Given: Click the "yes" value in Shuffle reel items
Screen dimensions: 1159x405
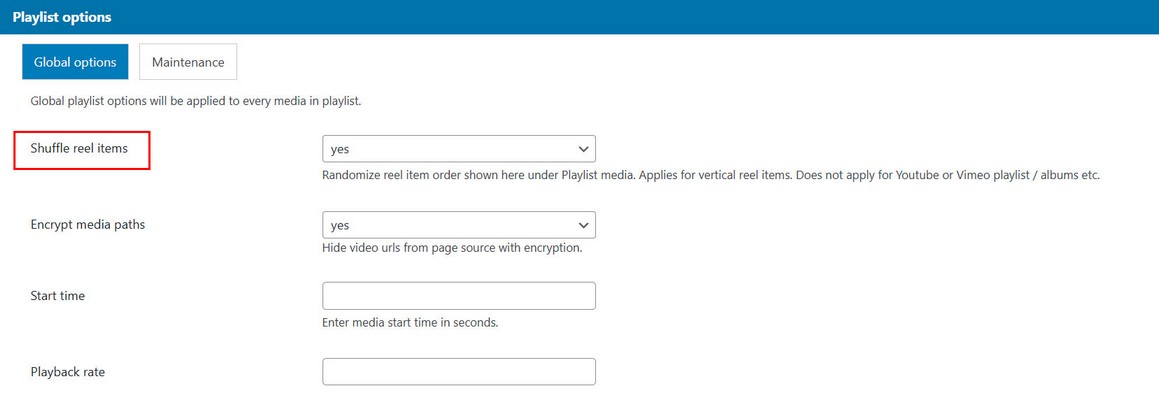Looking at the screenshot, I should coord(340,149).
